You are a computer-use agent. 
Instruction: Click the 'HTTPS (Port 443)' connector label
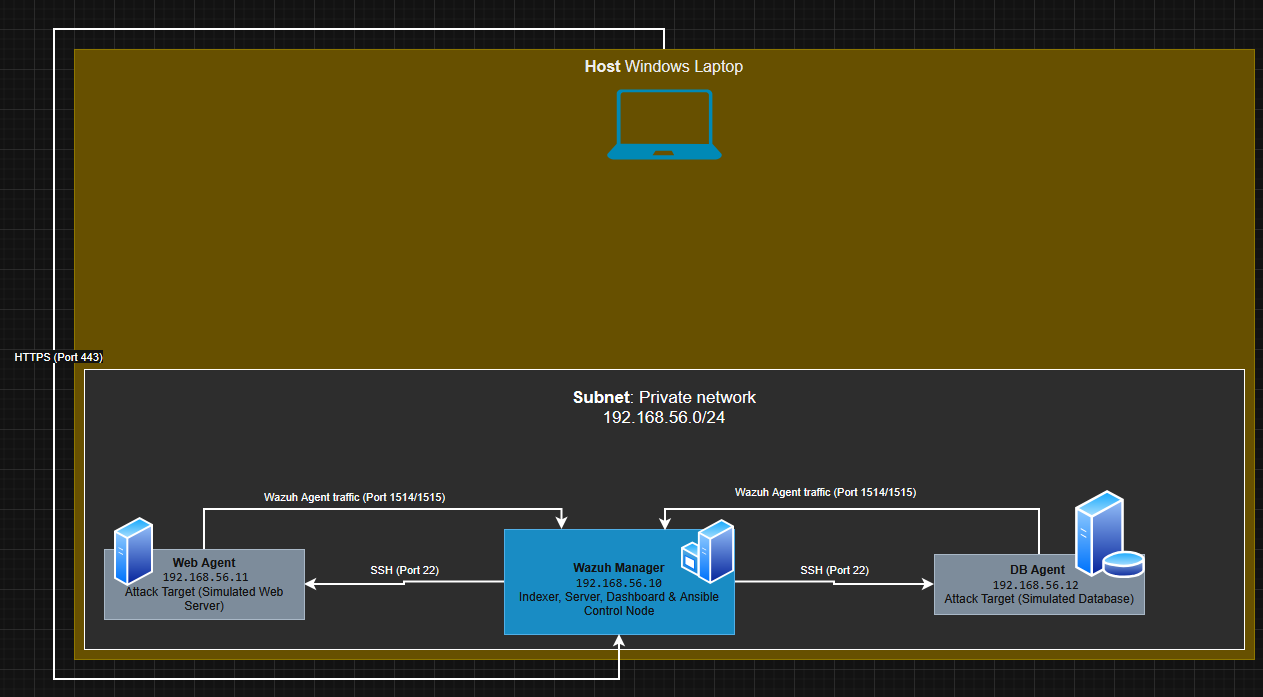58,357
